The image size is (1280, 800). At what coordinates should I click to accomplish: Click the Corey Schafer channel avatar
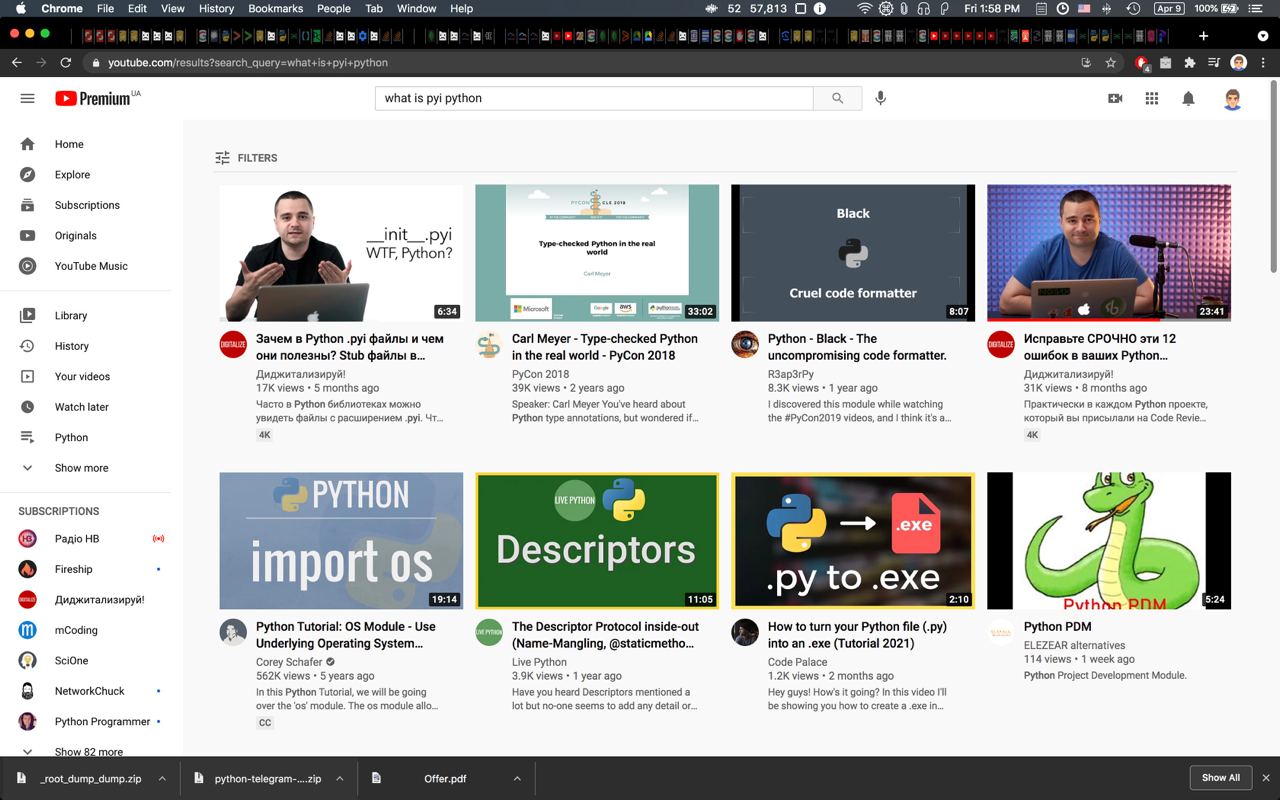click(233, 632)
